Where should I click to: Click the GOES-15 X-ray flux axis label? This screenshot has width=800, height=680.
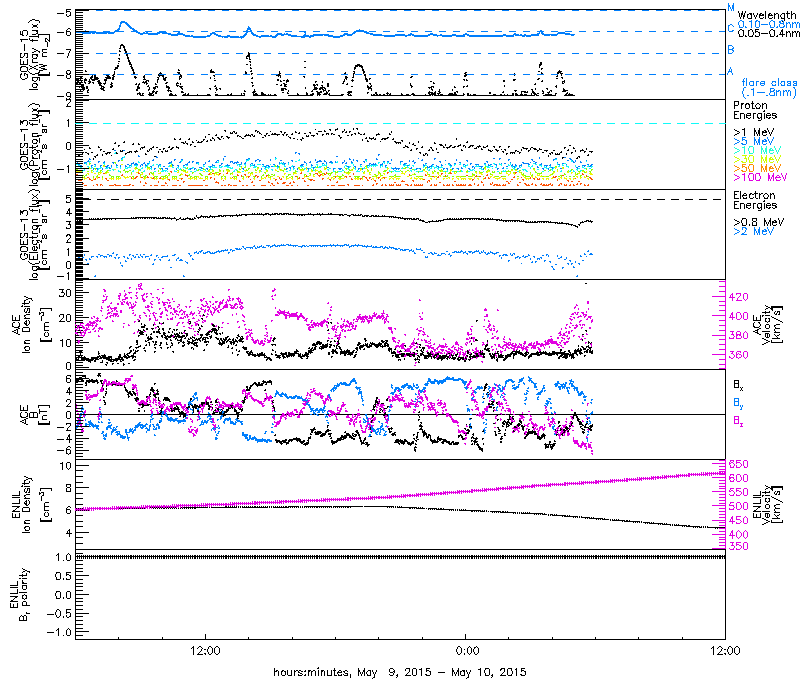[35, 55]
